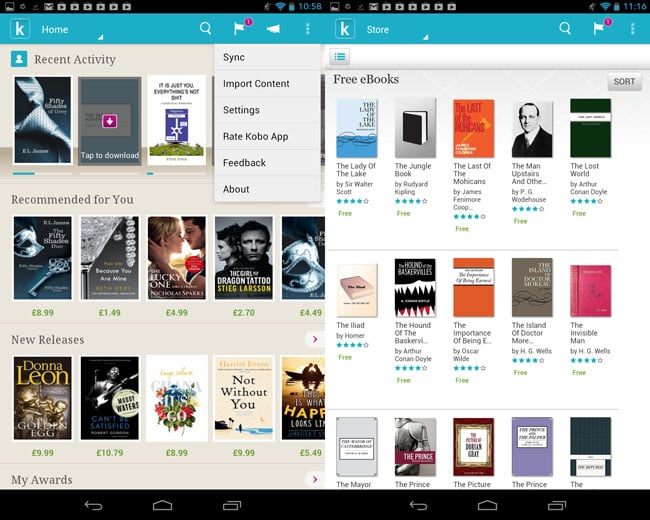Open The Iliad book cover
The width and height of the screenshot is (650, 520).
click(357, 291)
